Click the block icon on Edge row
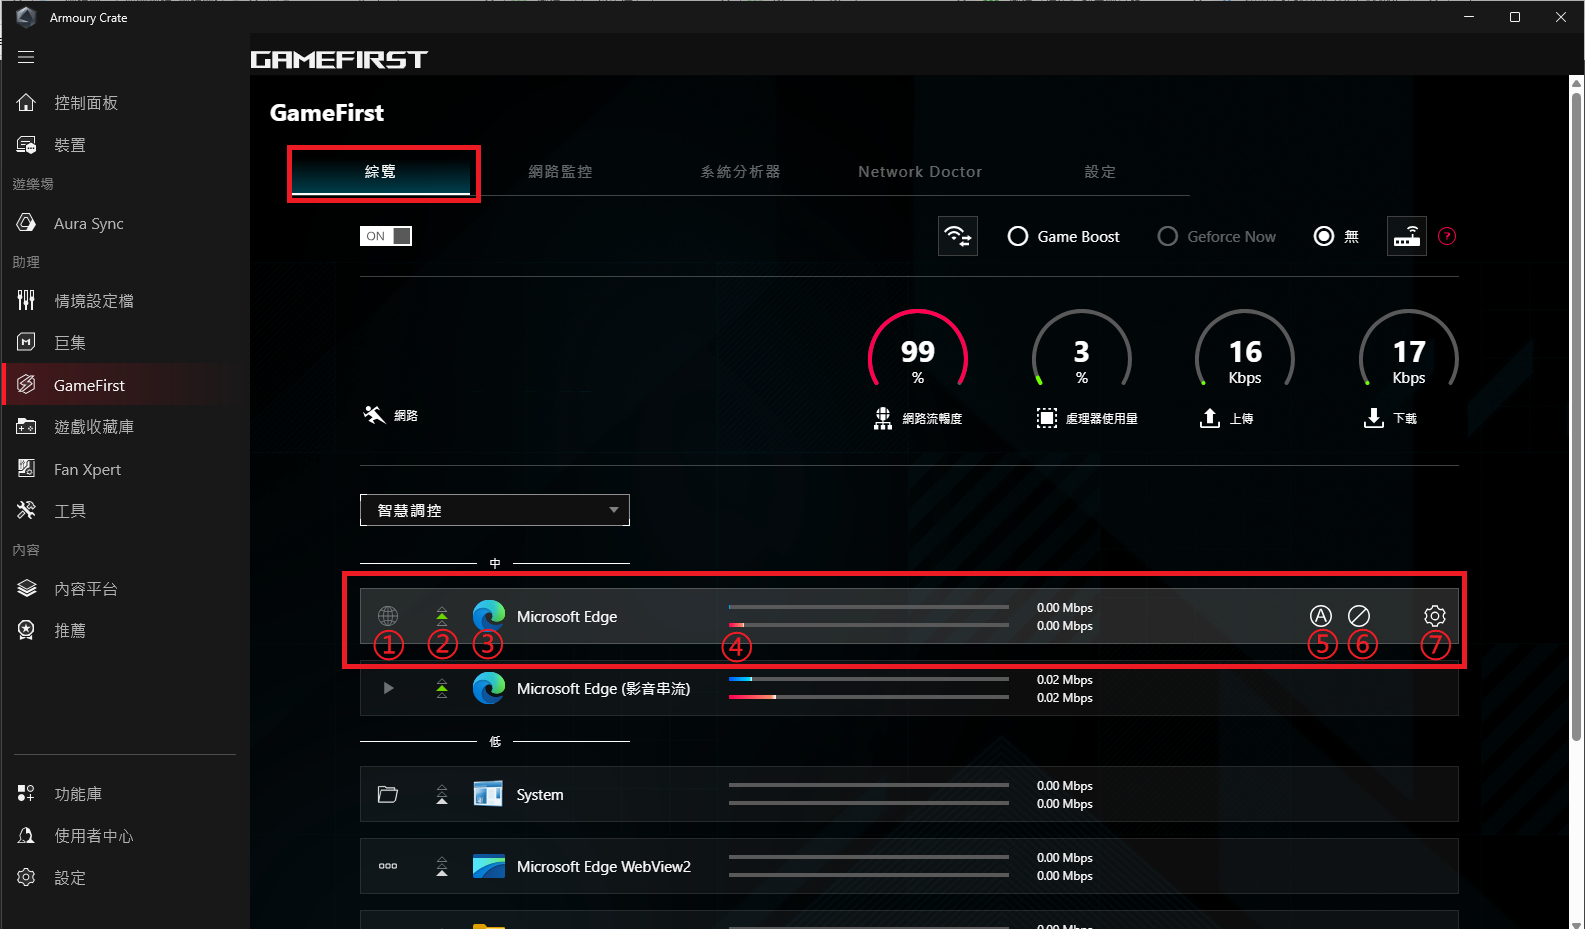1585x929 pixels. pos(1359,616)
